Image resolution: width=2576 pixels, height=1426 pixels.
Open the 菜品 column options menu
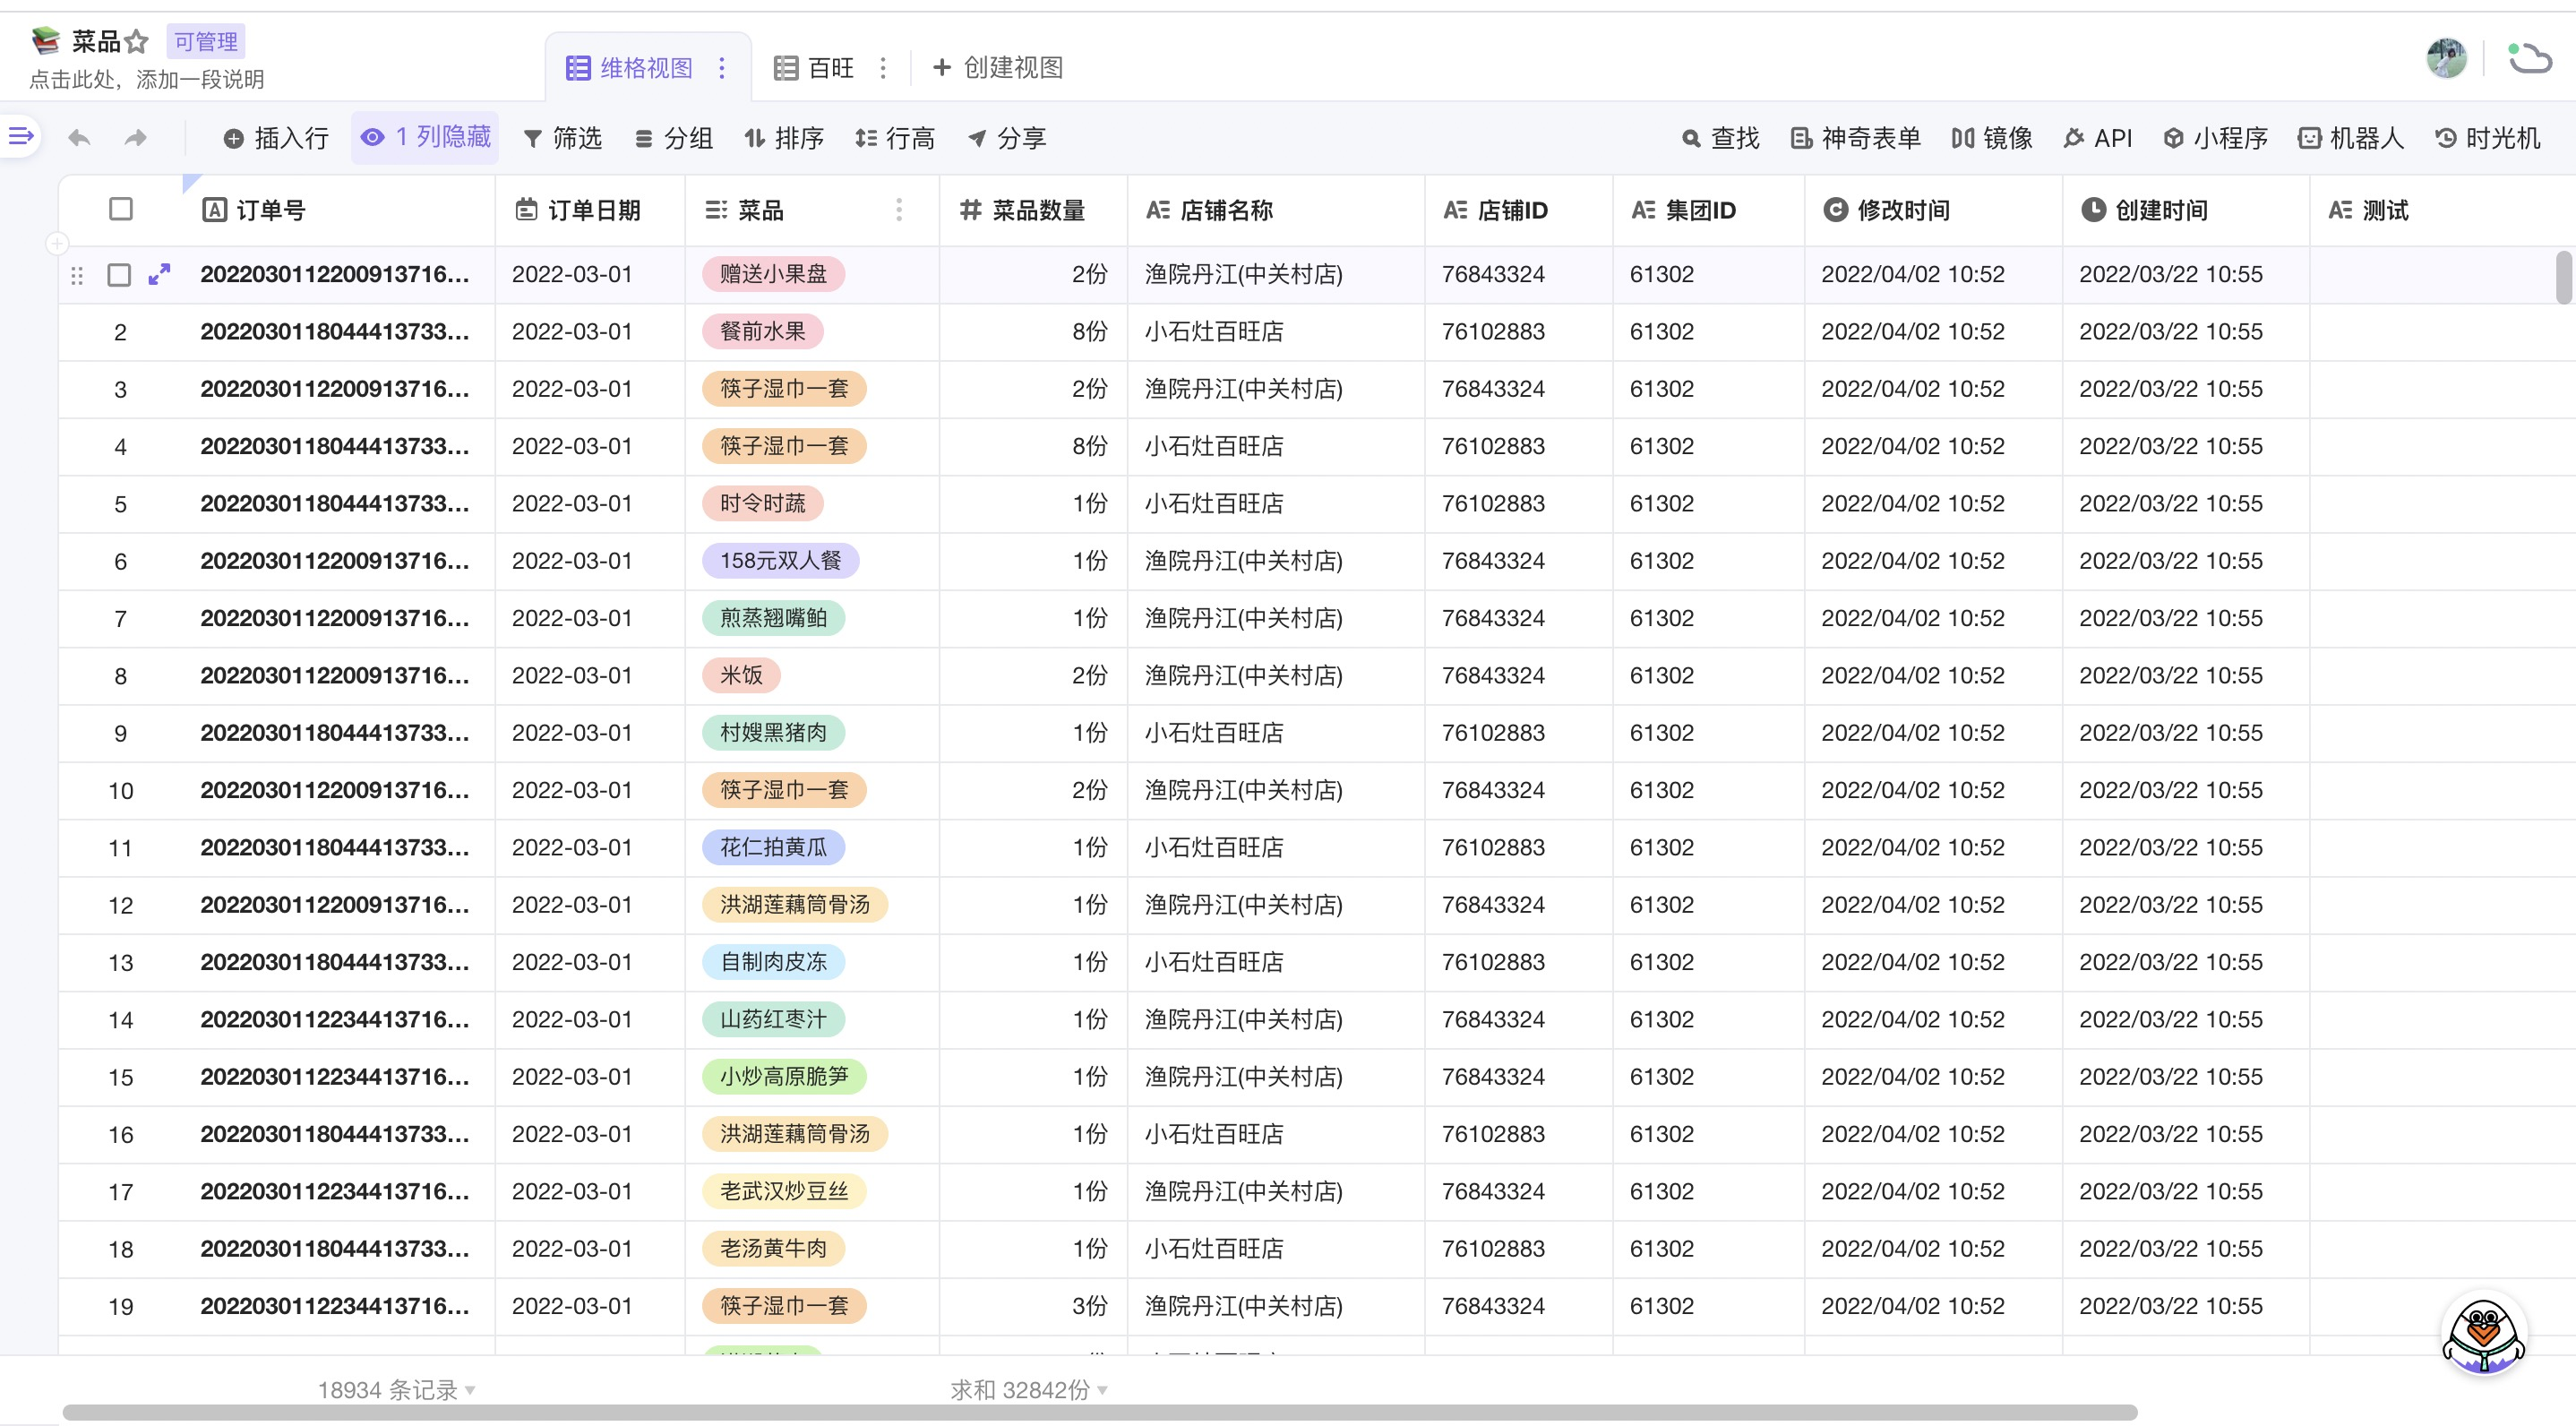[x=899, y=210]
